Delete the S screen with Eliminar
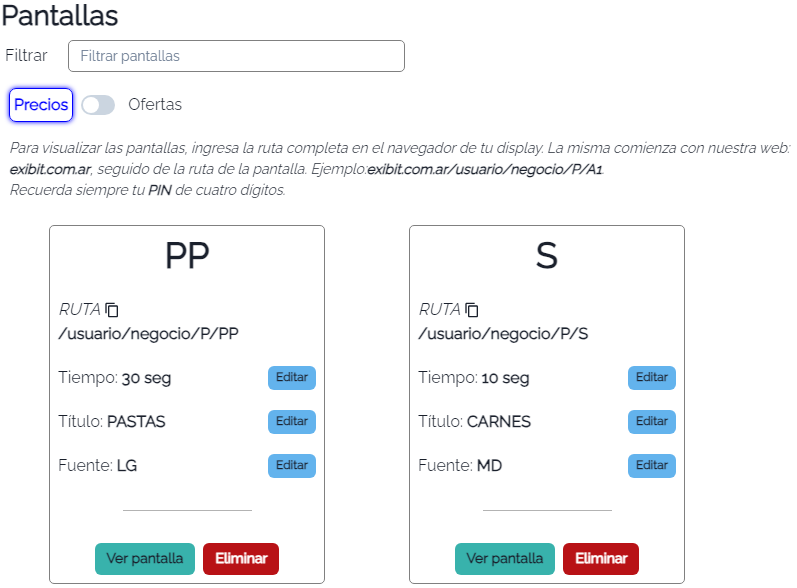This screenshot has height=588, width=797. coord(601,559)
